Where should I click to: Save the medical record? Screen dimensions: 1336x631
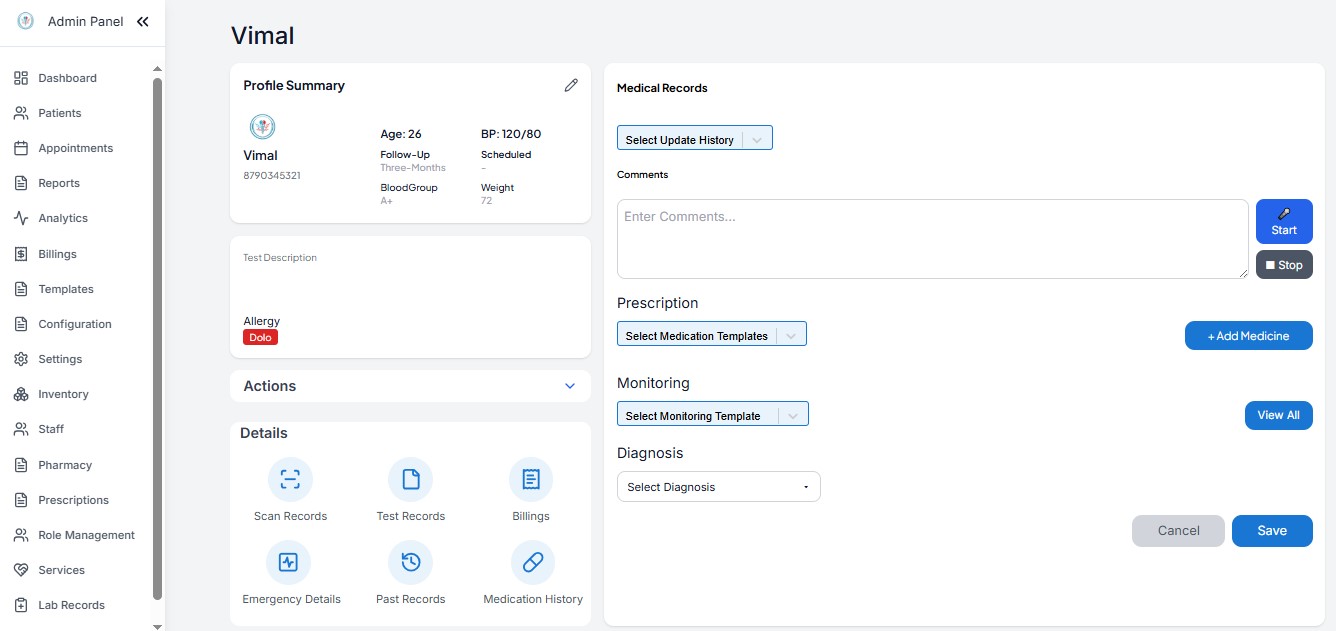[1272, 531]
